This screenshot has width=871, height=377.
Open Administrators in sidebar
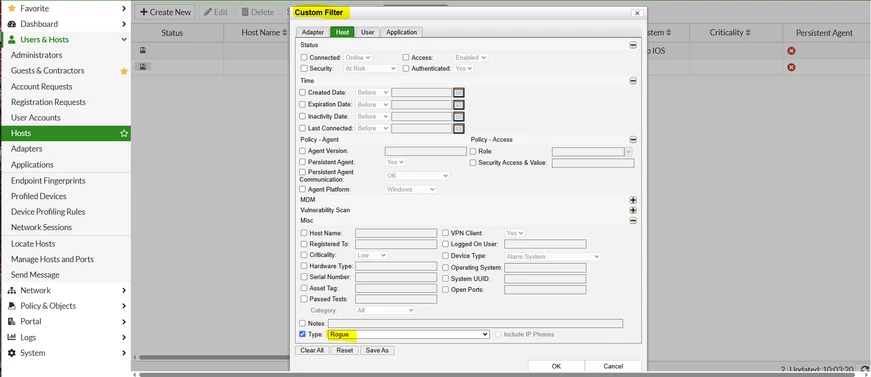click(x=37, y=55)
